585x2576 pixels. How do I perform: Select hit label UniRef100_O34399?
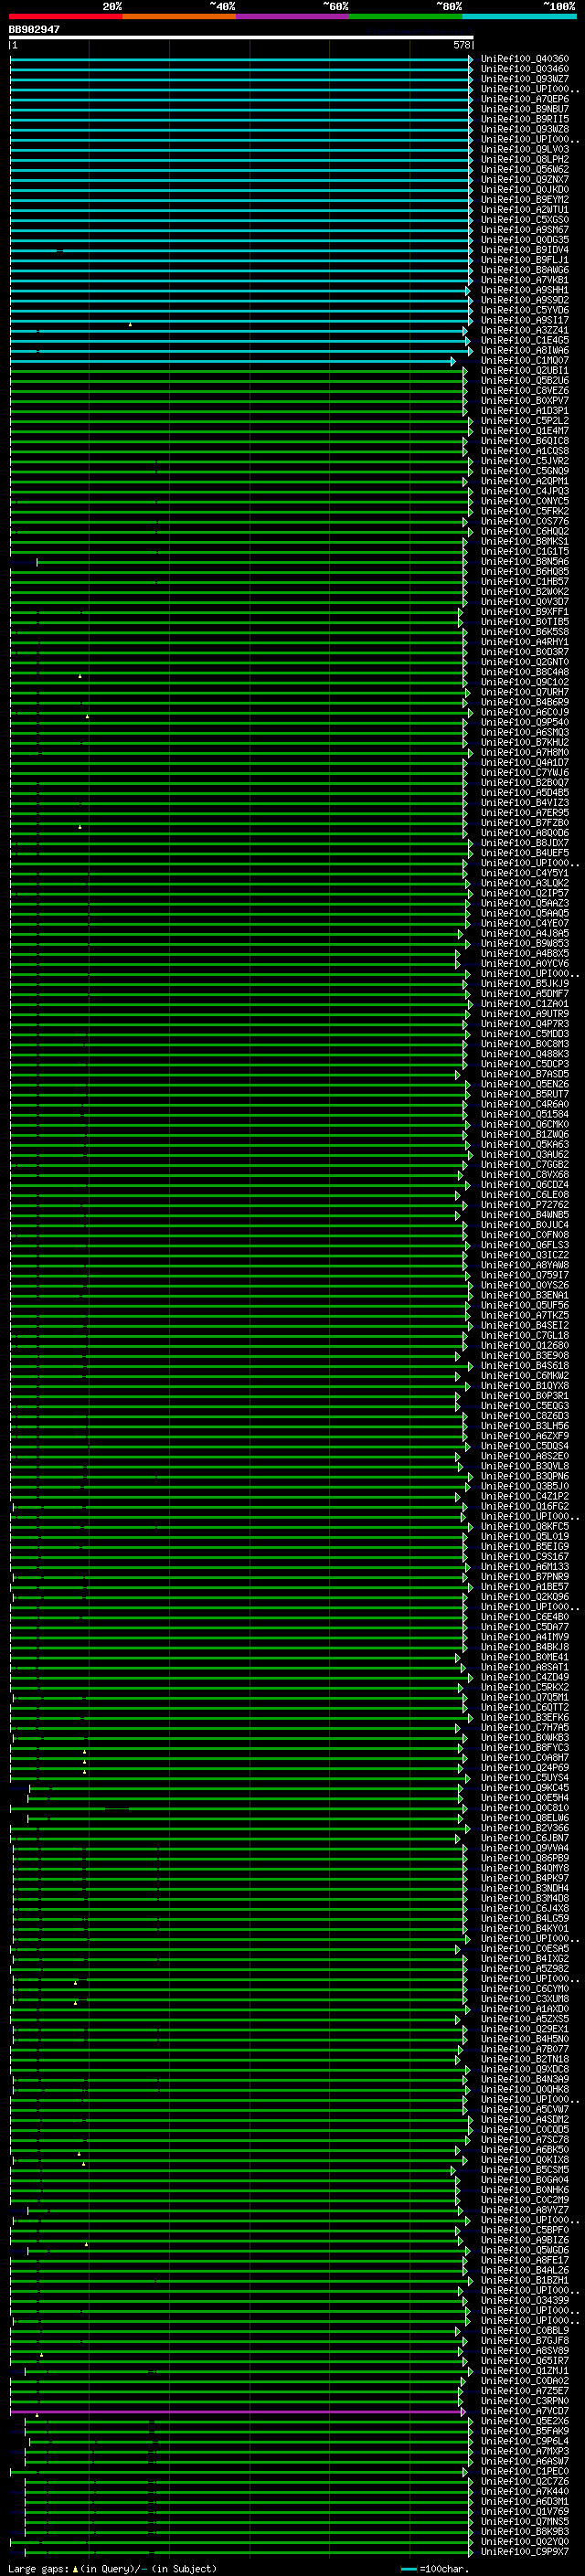coord(525,2301)
